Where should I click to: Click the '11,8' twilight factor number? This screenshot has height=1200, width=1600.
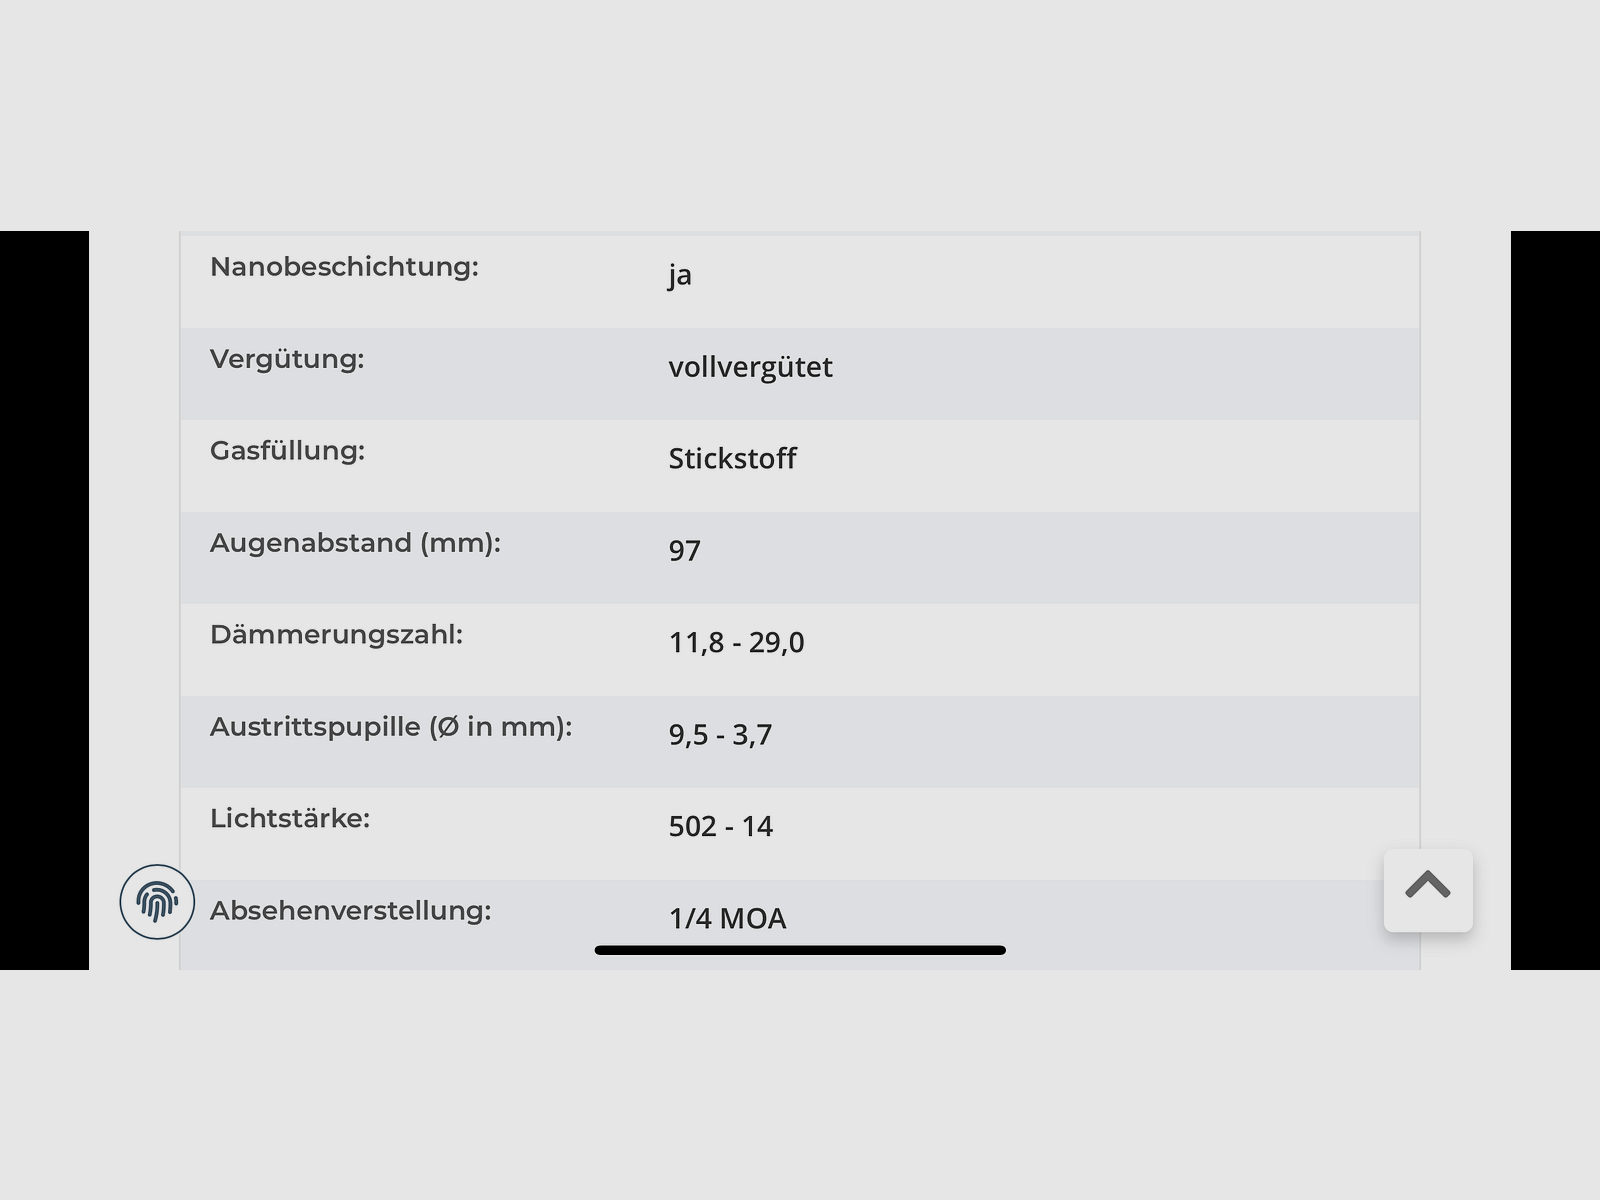click(696, 642)
